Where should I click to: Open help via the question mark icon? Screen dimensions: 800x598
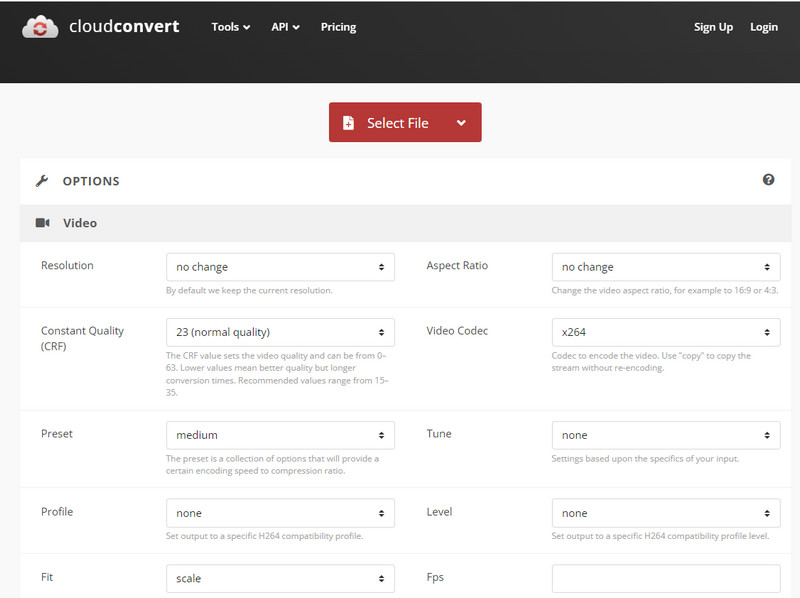[768, 180]
